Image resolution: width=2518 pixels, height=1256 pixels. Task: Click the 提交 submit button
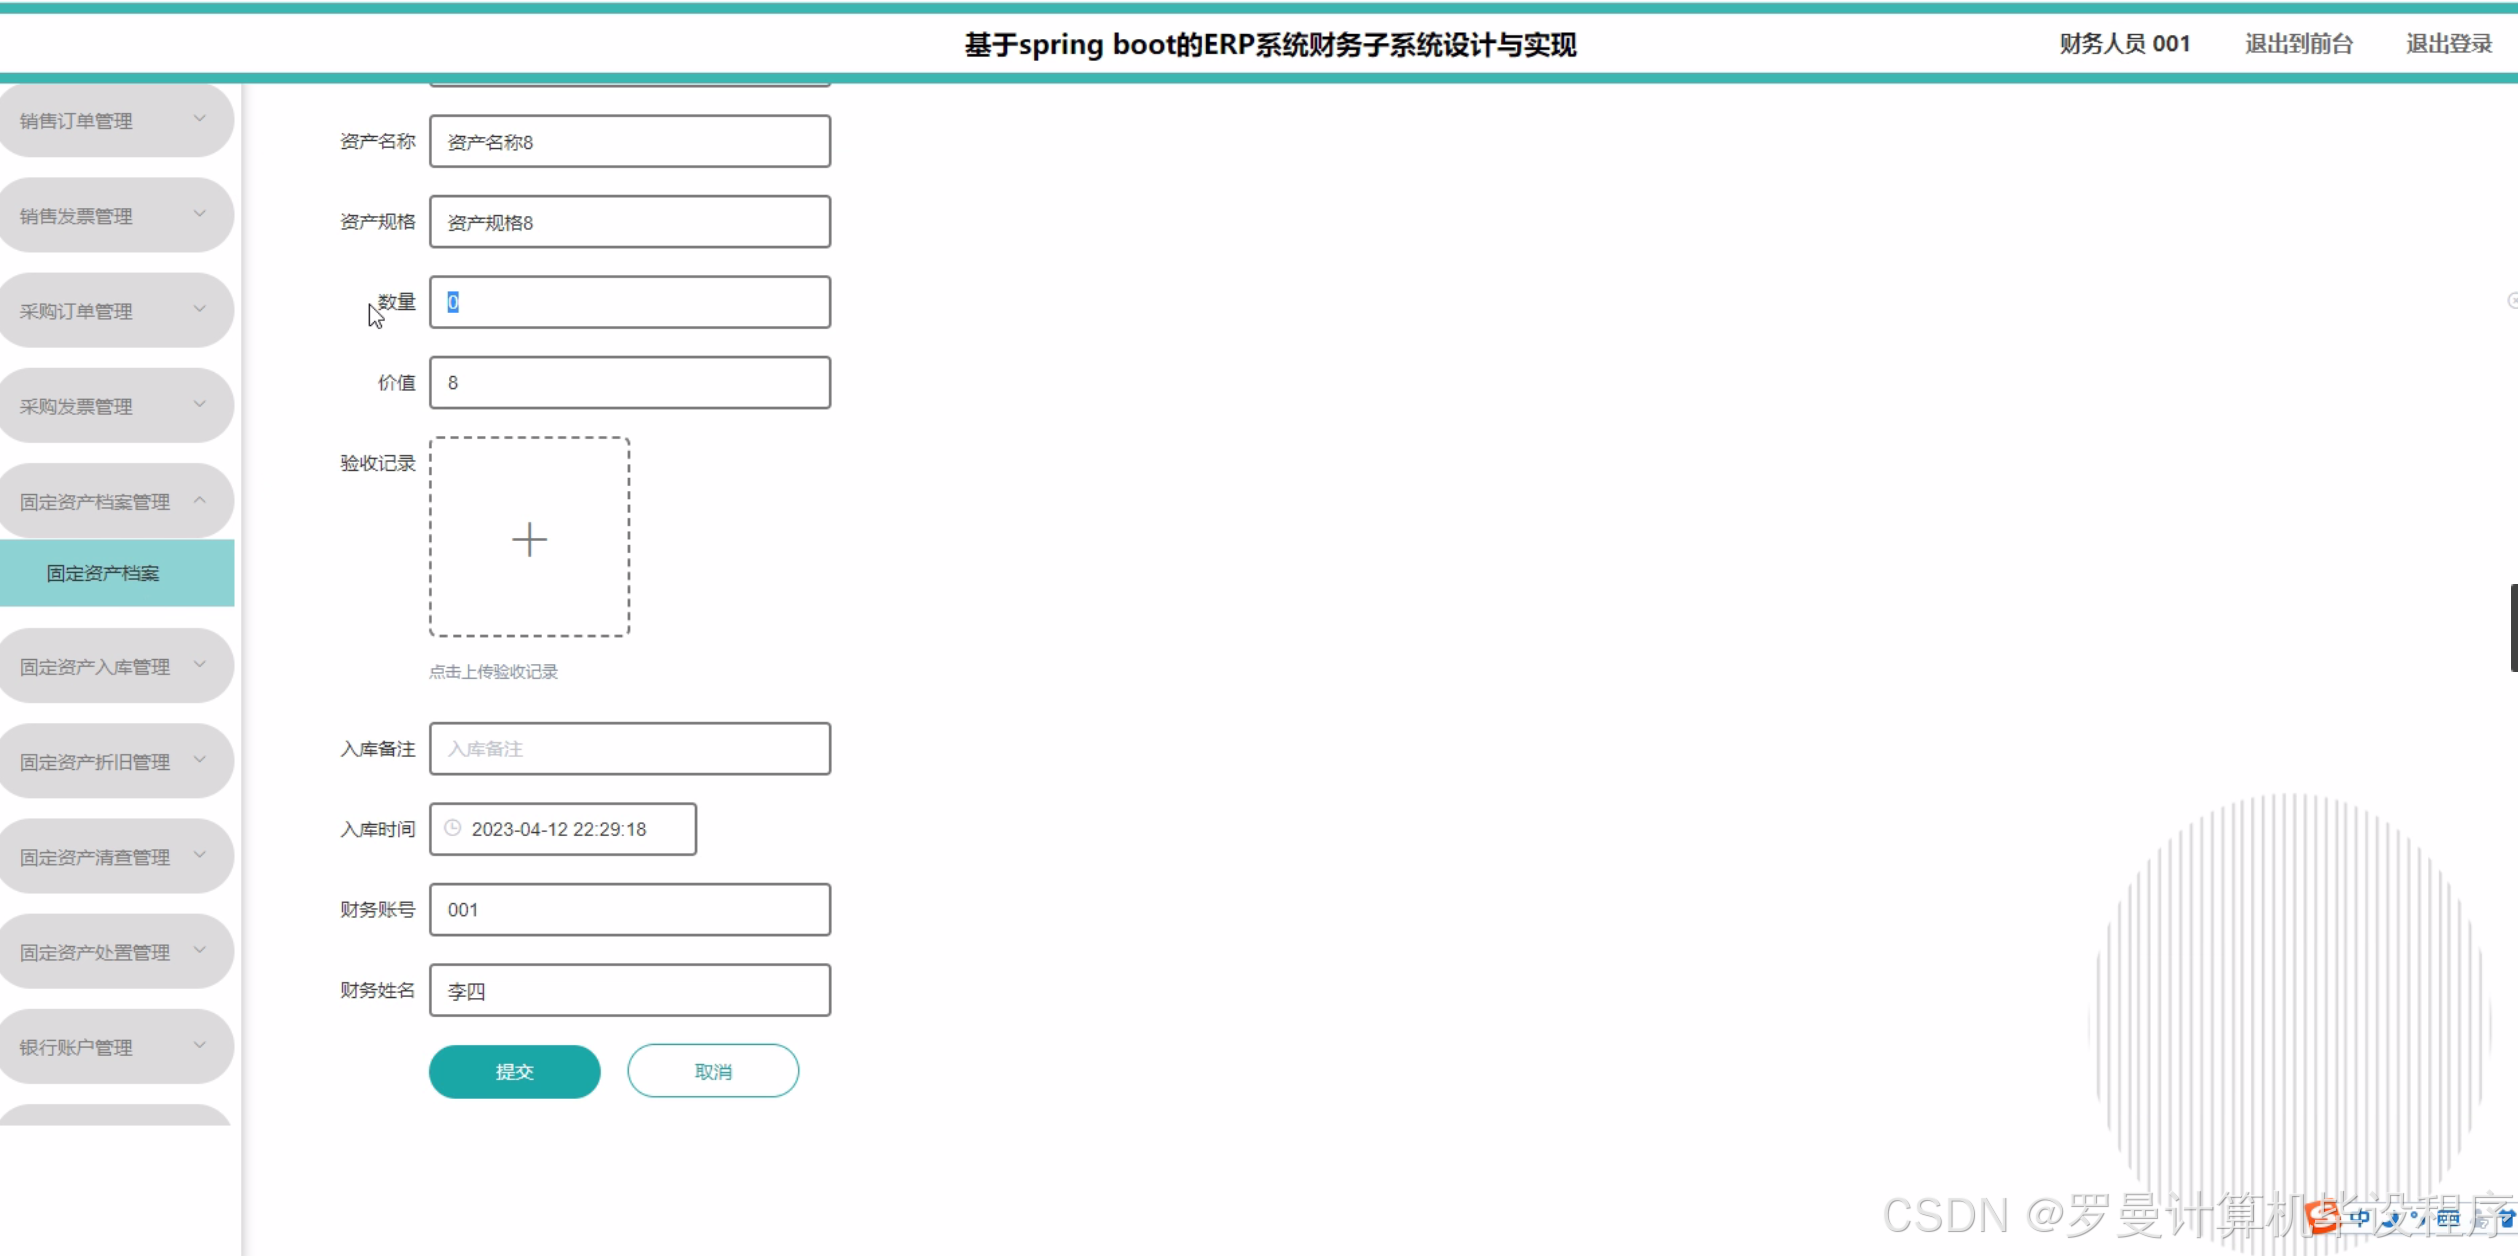(x=514, y=1071)
